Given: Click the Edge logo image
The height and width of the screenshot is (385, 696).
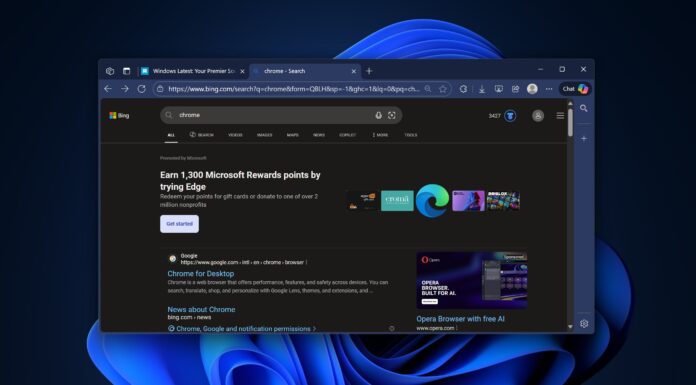Looking at the screenshot, I should (433, 201).
